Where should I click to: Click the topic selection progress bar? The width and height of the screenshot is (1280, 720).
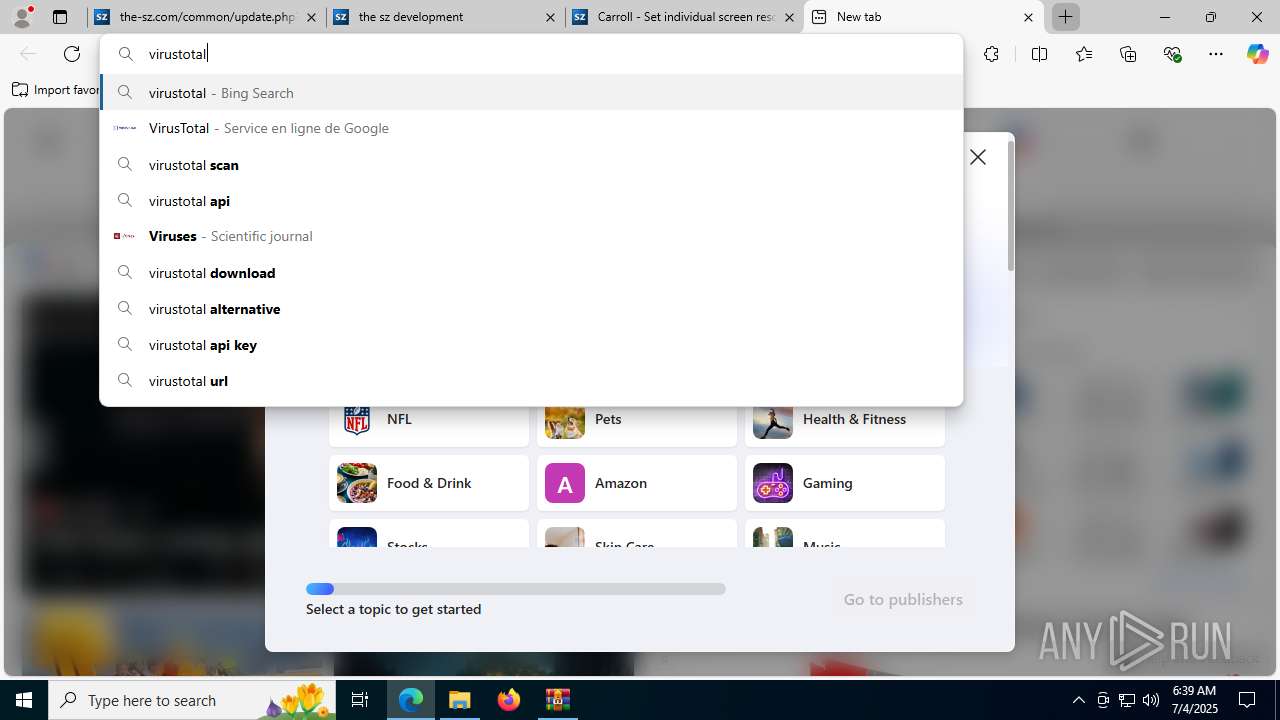pyautogui.click(x=516, y=589)
